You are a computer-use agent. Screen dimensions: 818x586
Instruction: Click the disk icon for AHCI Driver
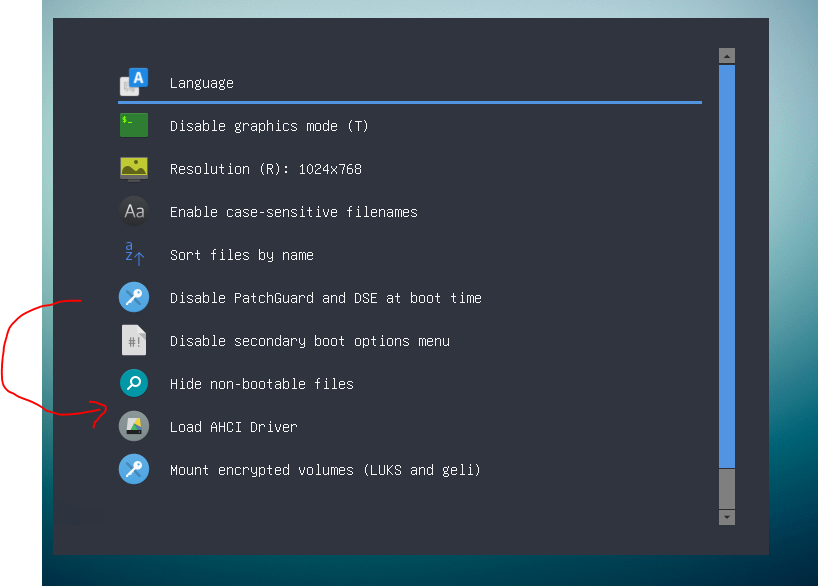tap(134, 426)
